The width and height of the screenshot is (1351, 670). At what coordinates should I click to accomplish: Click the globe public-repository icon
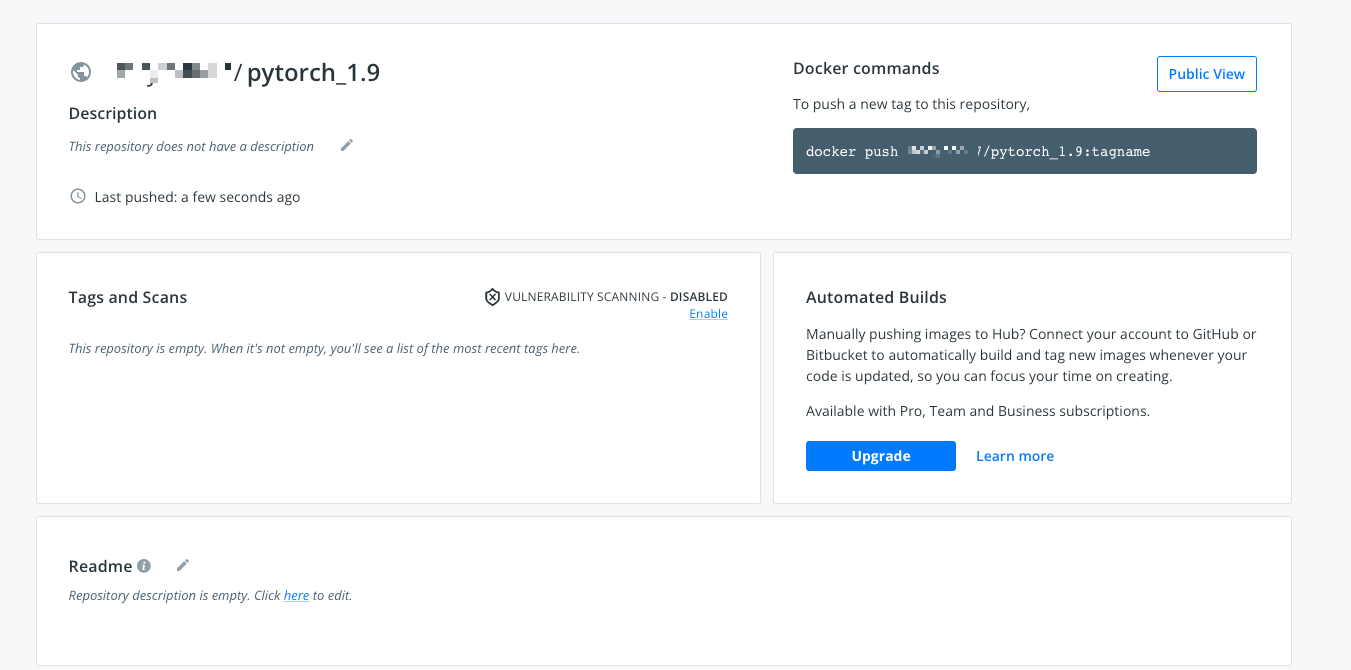point(81,72)
